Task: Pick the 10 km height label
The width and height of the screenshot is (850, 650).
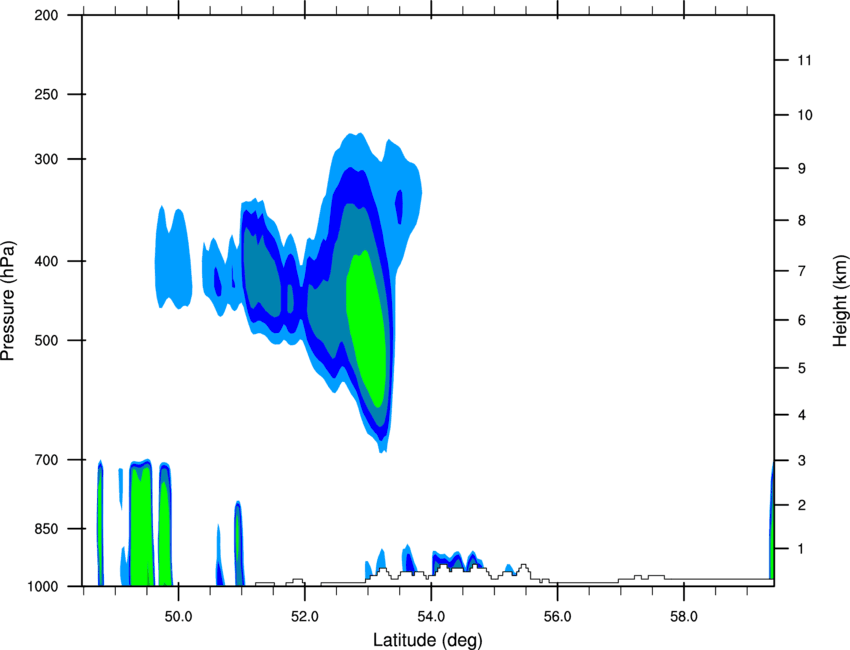Action: (805, 115)
